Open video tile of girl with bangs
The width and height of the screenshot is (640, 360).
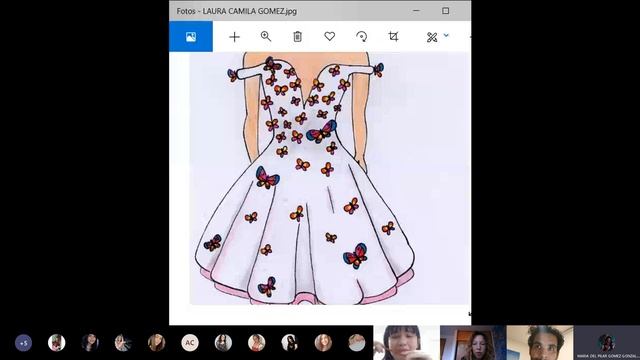[406, 342]
